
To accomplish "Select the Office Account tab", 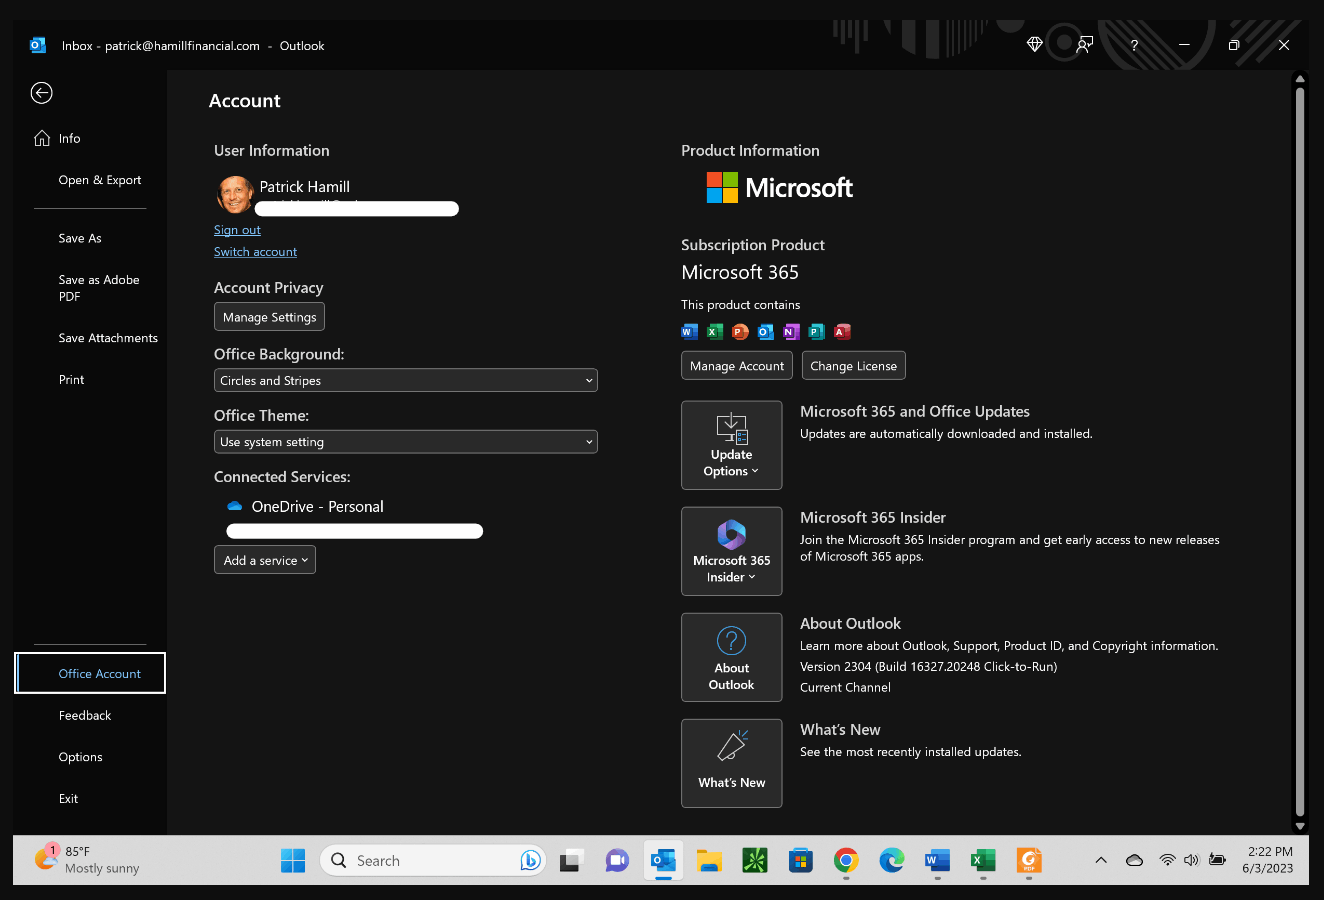I will 90,673.
